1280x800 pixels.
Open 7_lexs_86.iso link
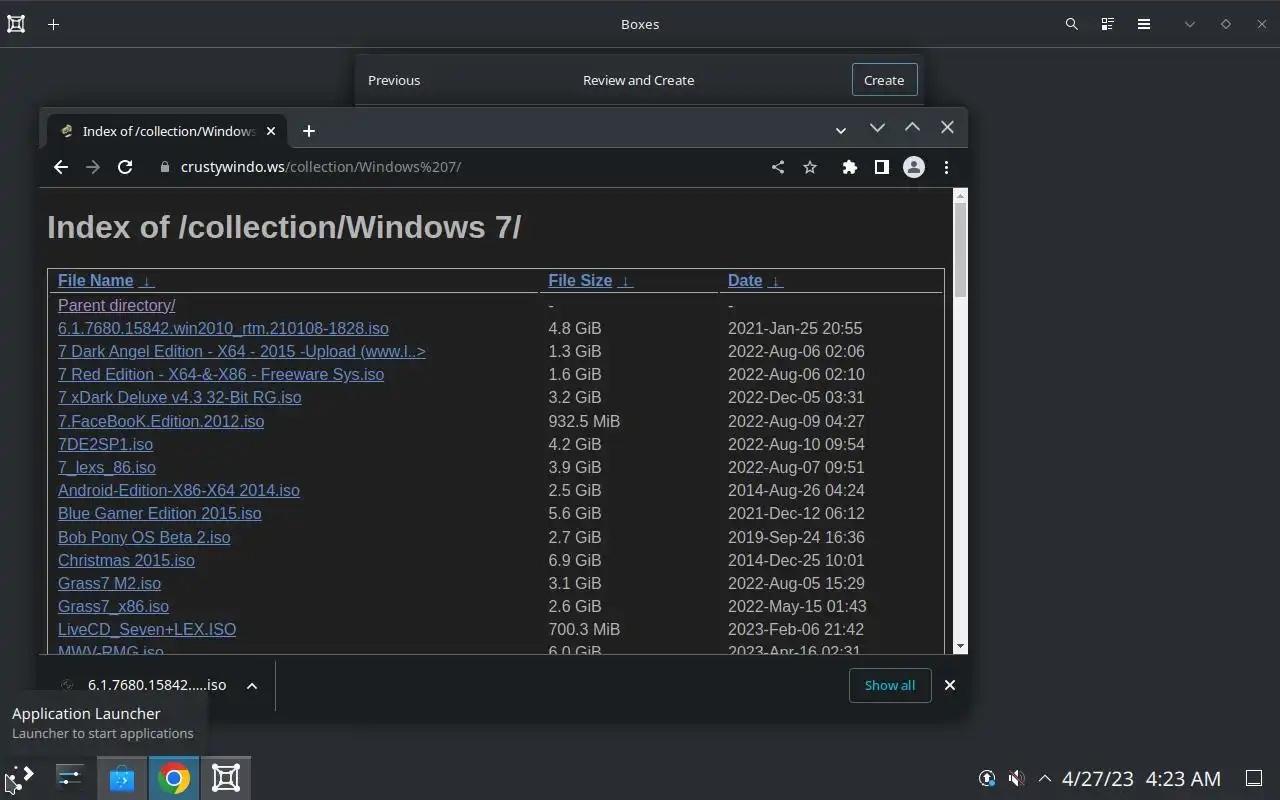107,467
